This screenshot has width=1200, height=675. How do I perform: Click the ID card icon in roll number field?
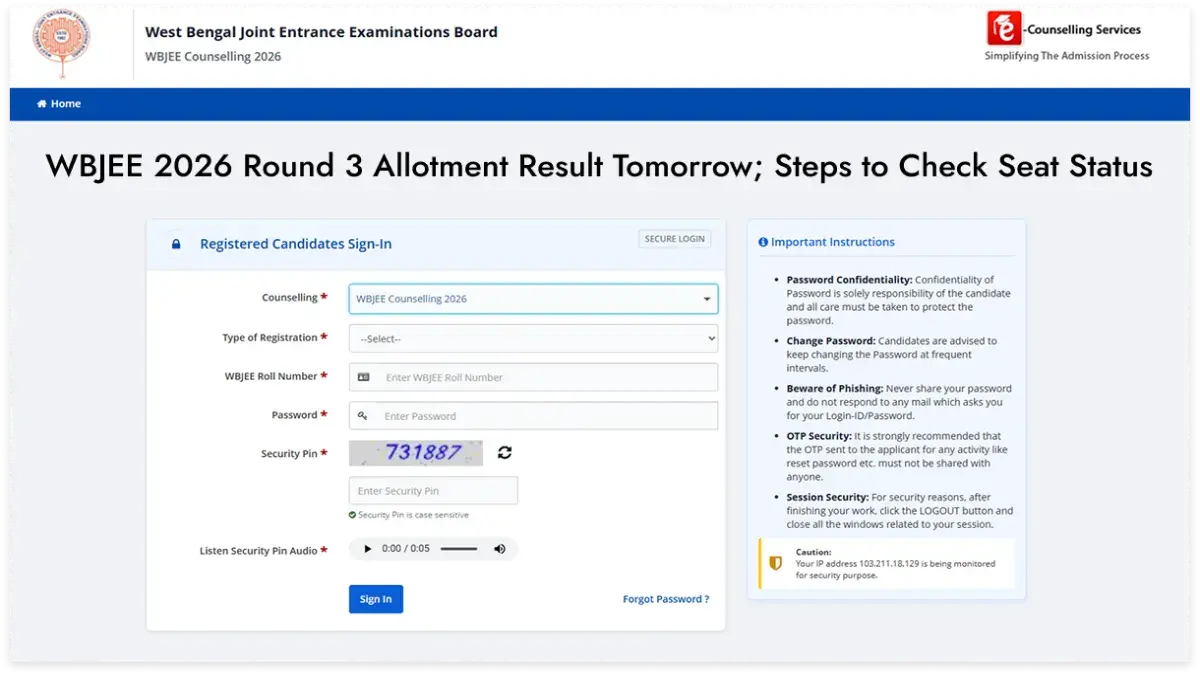tap(363, 377)
